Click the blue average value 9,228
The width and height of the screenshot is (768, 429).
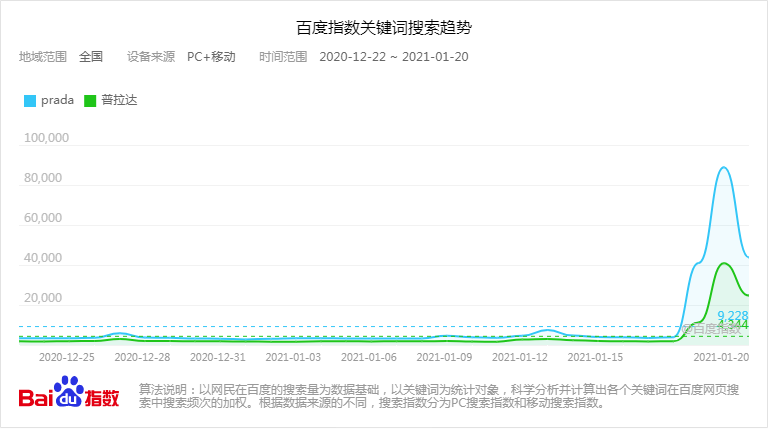(x=732, y=316)
